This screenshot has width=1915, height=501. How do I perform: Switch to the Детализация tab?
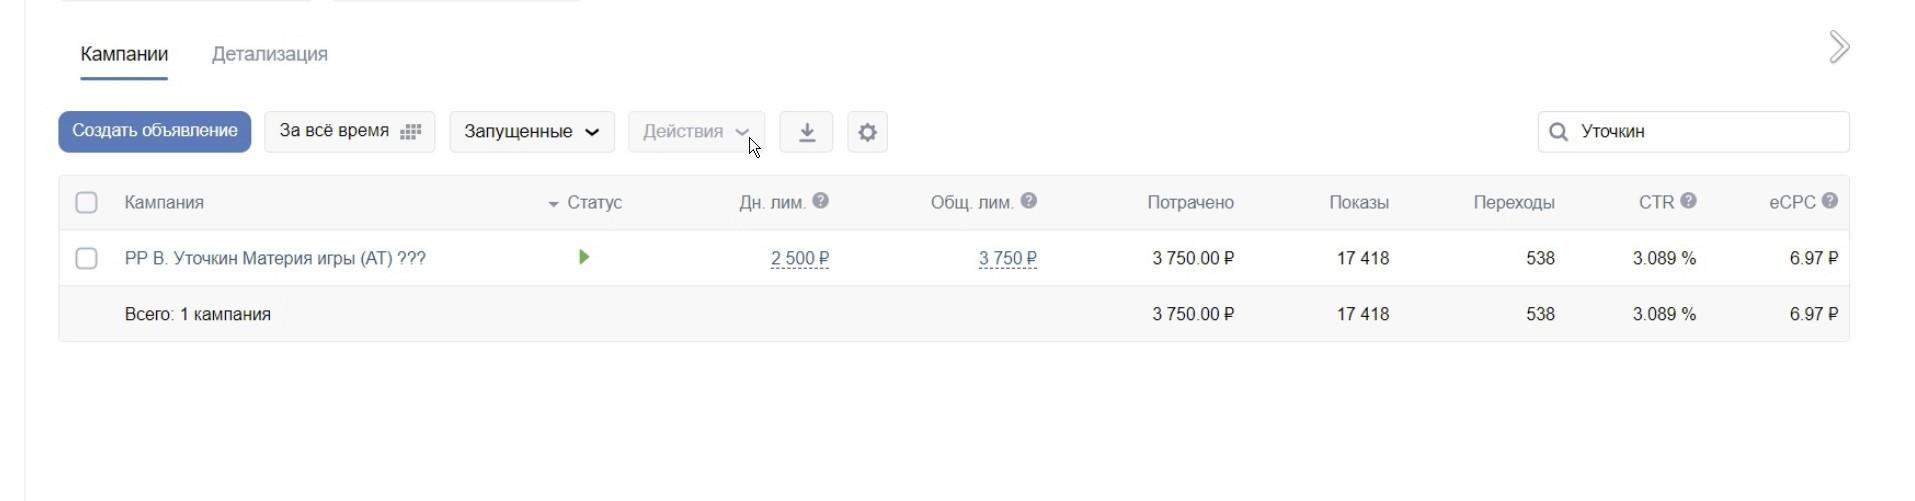tap(269, 54)
